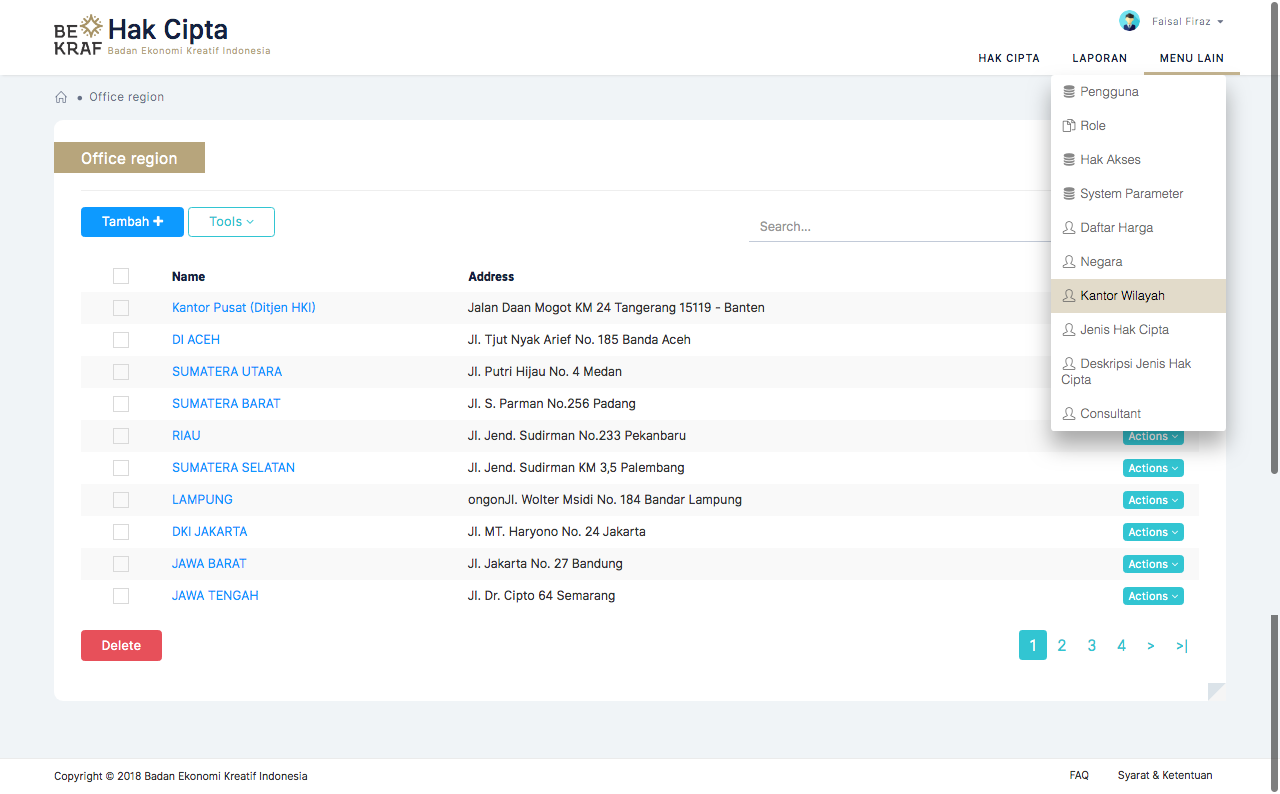Click the database icon beside Hak Akses
The image size is (1280, 794).
(1069, 160)
